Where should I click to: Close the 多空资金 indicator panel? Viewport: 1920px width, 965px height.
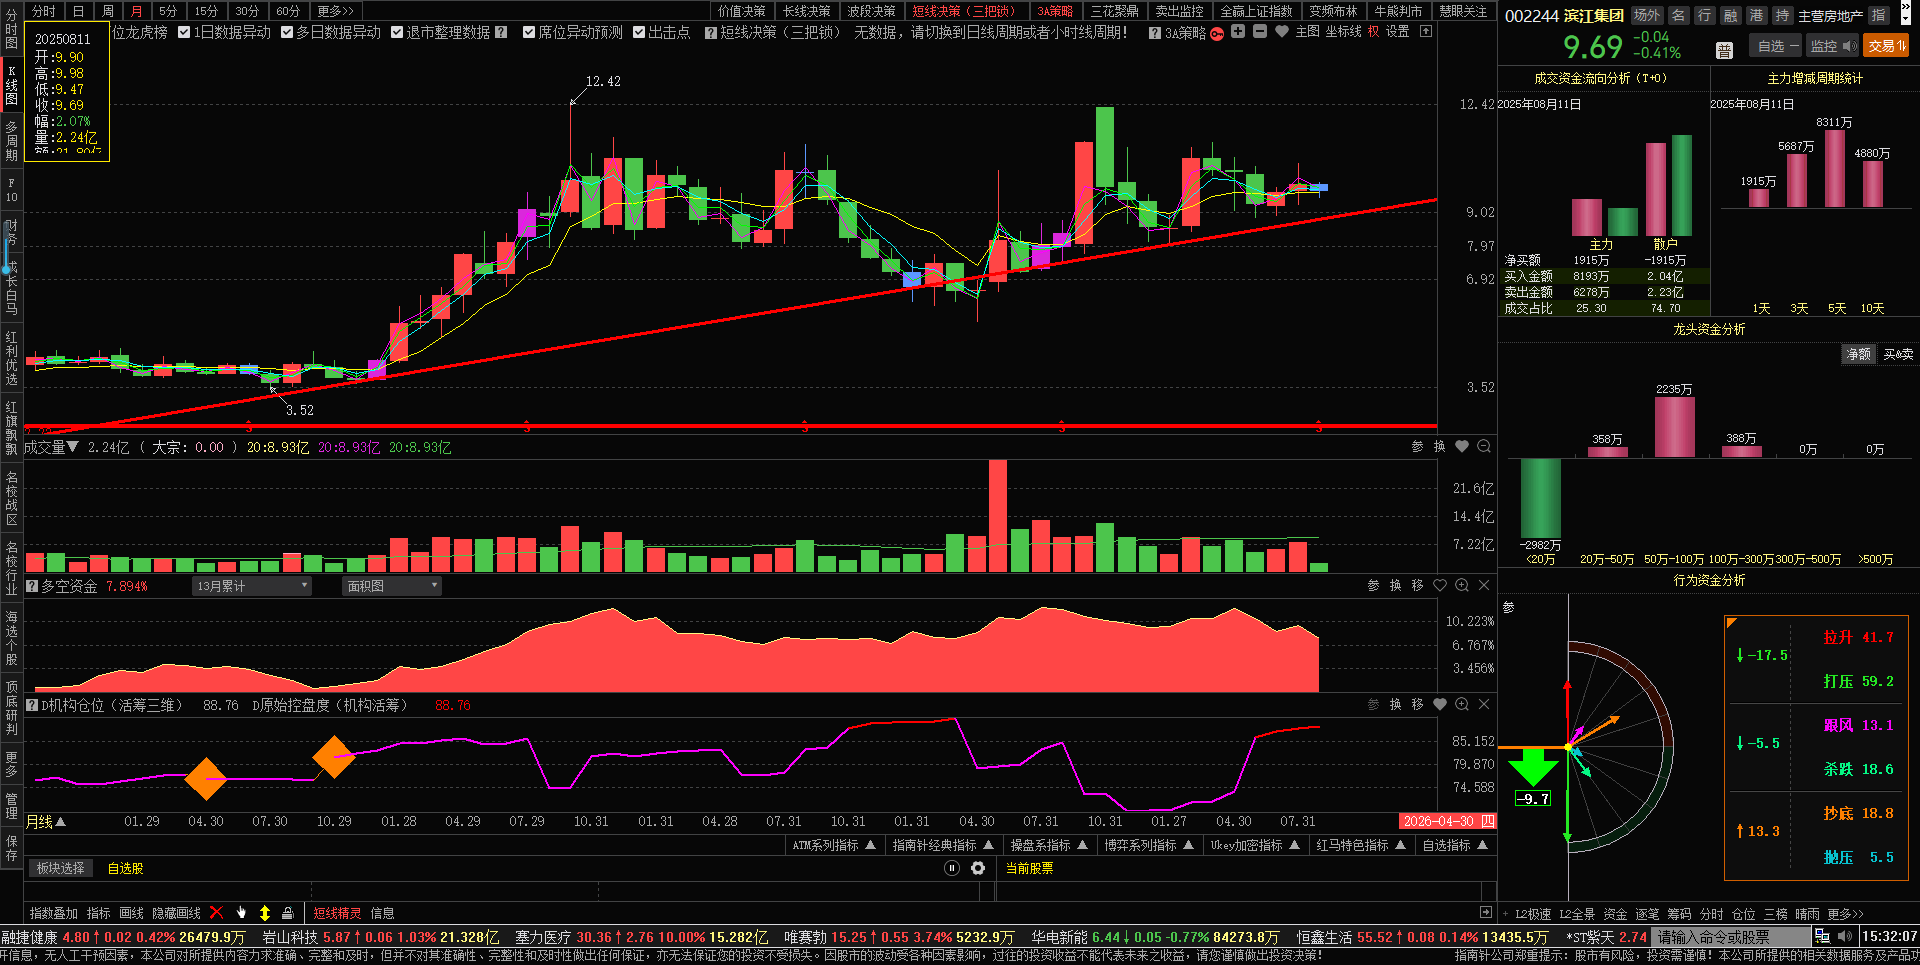pos(1484,585)
